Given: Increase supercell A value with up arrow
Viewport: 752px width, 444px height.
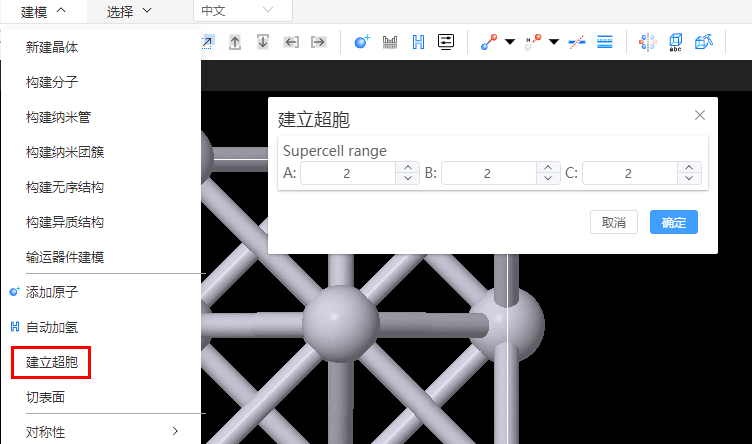Looking at the screenshot, I should pyautogui.click(x=408, y=168).
